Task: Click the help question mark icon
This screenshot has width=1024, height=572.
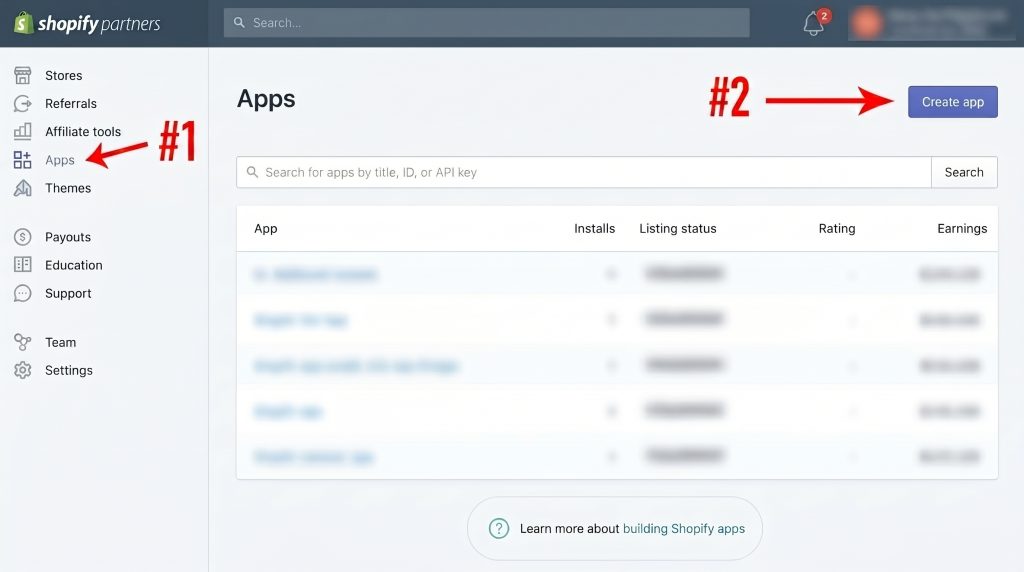Action: click(x=499, y=528)
